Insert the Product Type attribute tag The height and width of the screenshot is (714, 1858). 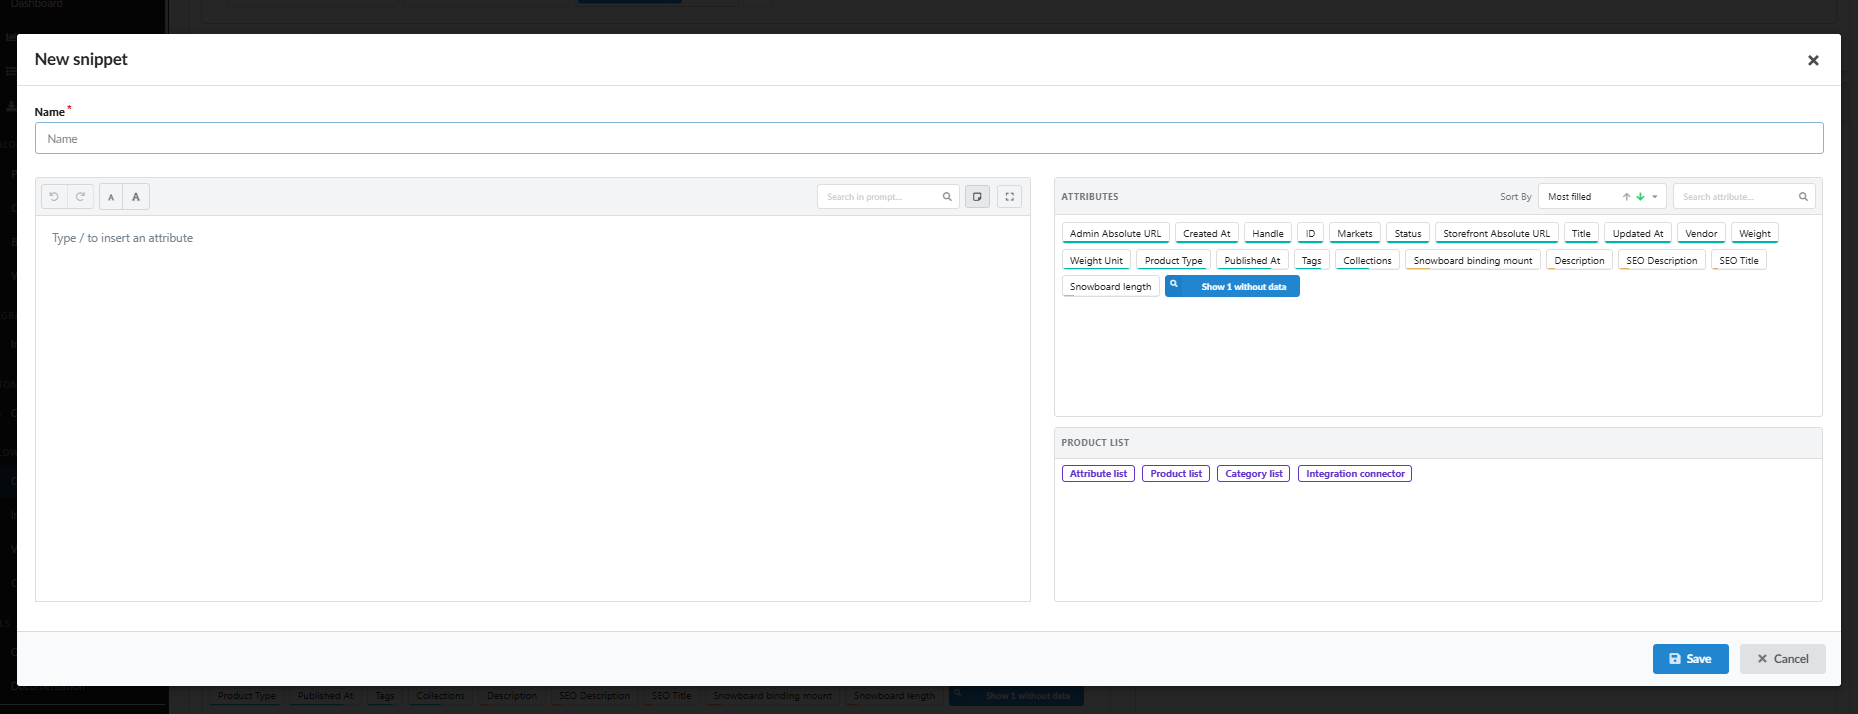tap(1173, 261)
